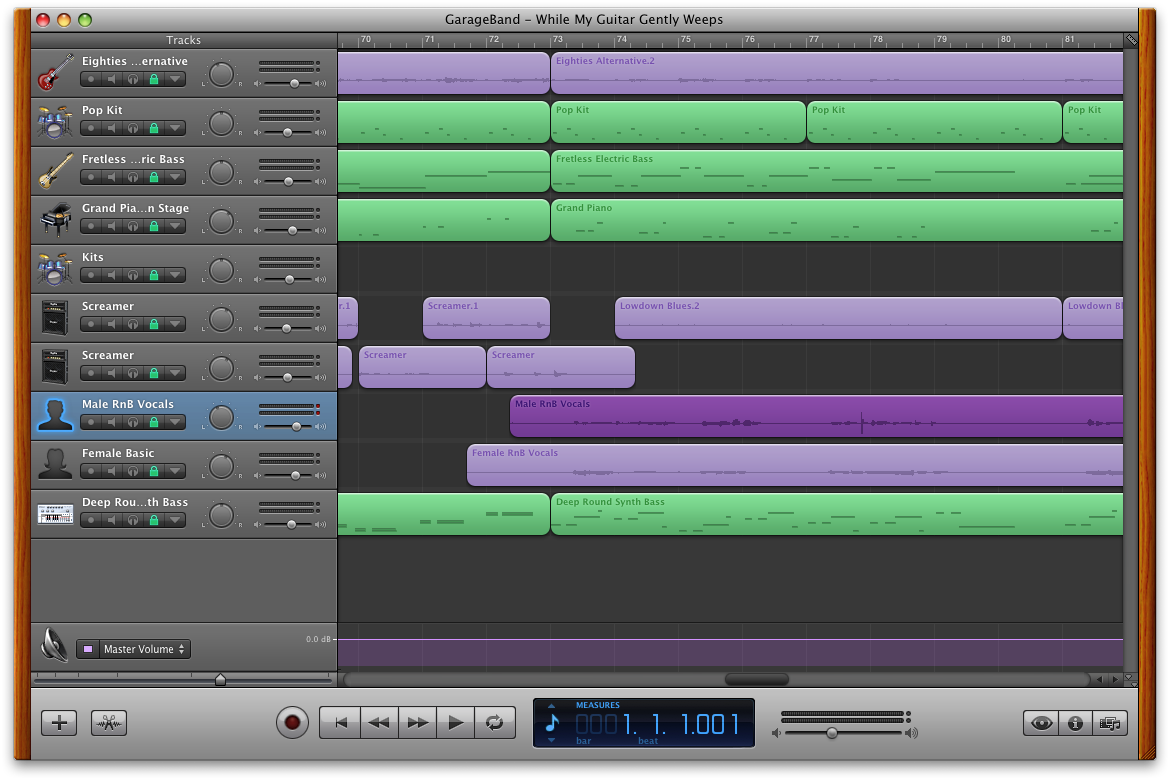This screenshot has height=780, width=1170.
Task: Mute the Kits track
Action: pos(112,275)
